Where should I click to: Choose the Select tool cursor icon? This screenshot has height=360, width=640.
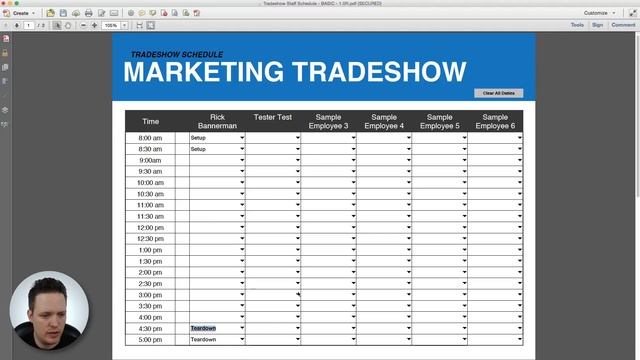[x=57, y=25]
